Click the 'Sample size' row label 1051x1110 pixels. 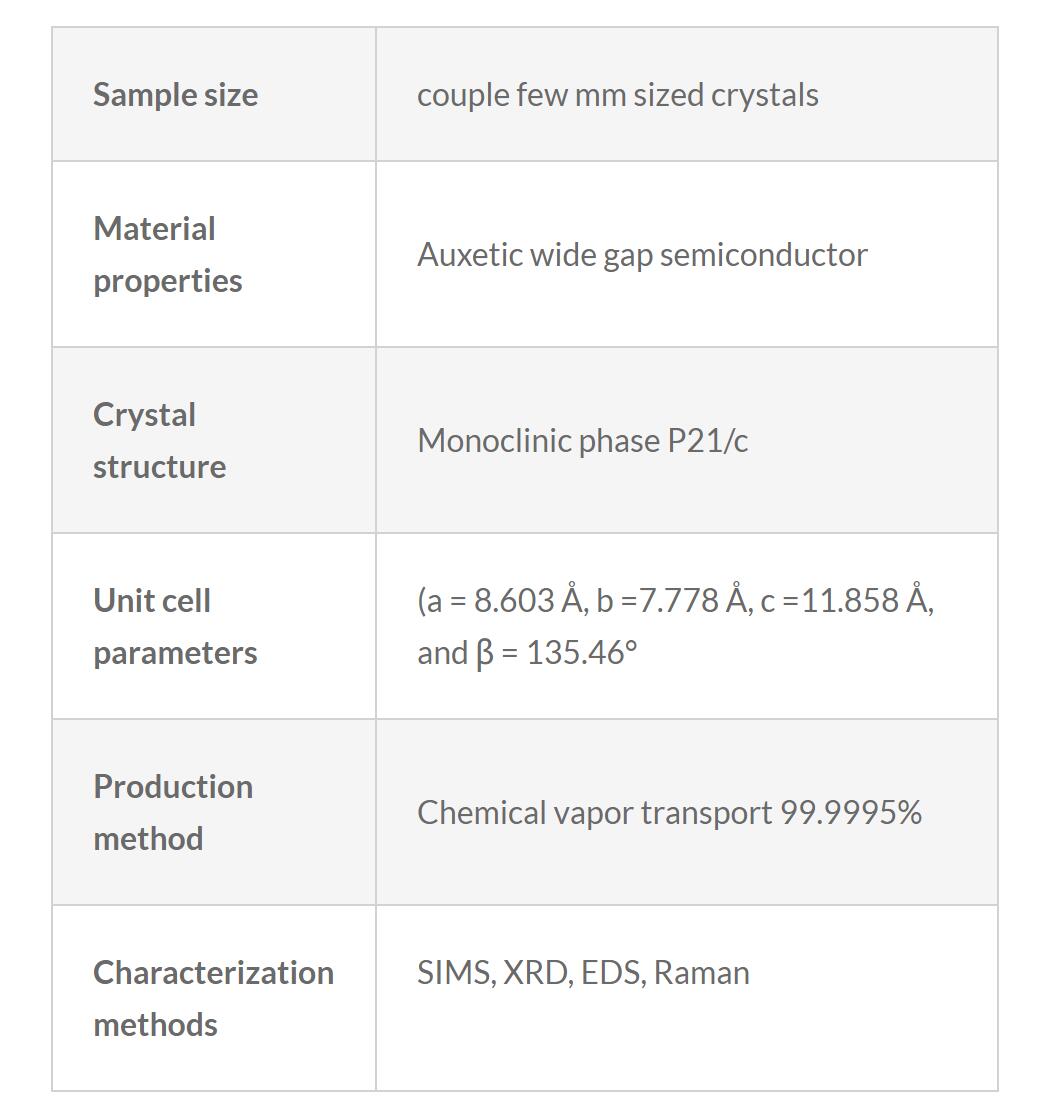175,95
